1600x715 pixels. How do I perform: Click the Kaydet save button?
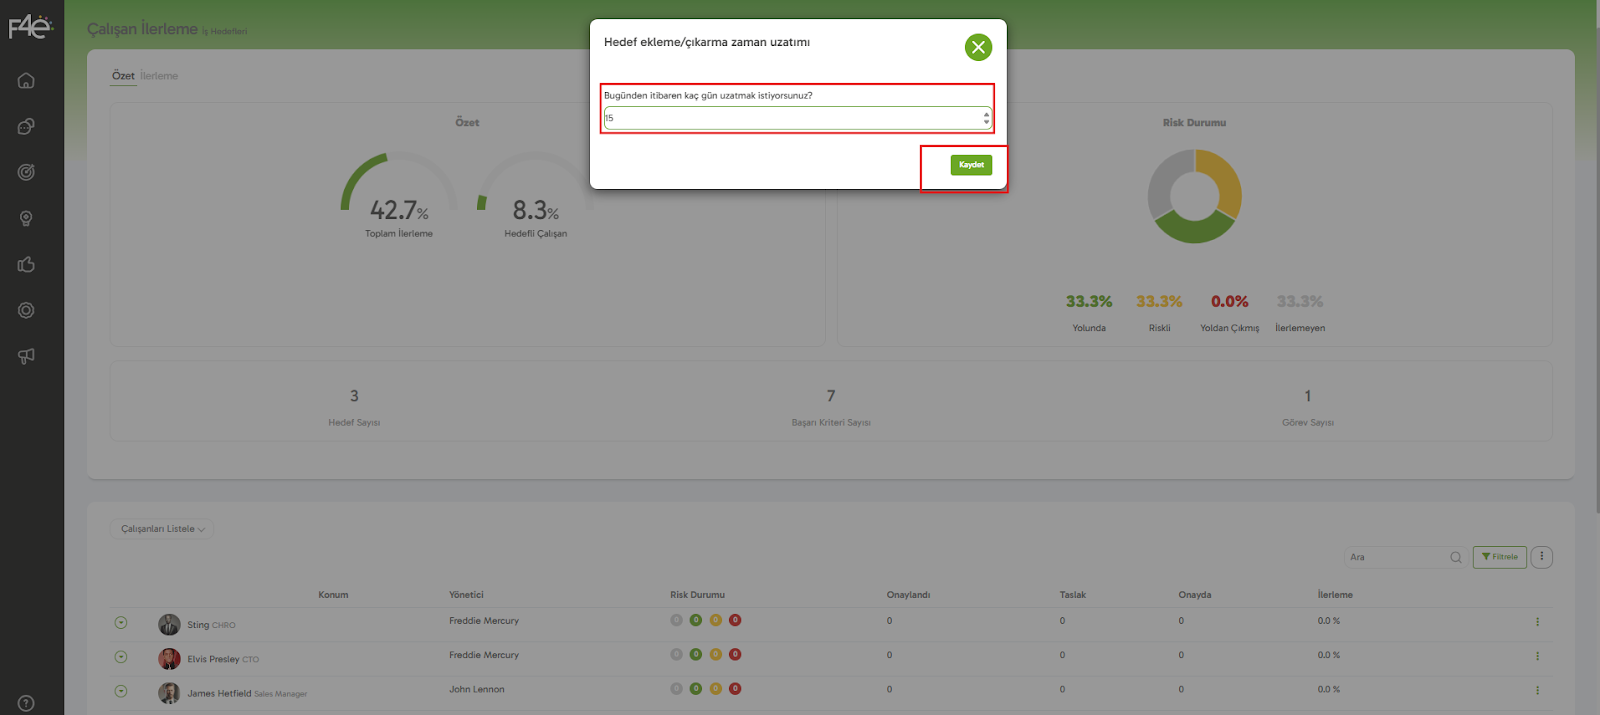971,165
